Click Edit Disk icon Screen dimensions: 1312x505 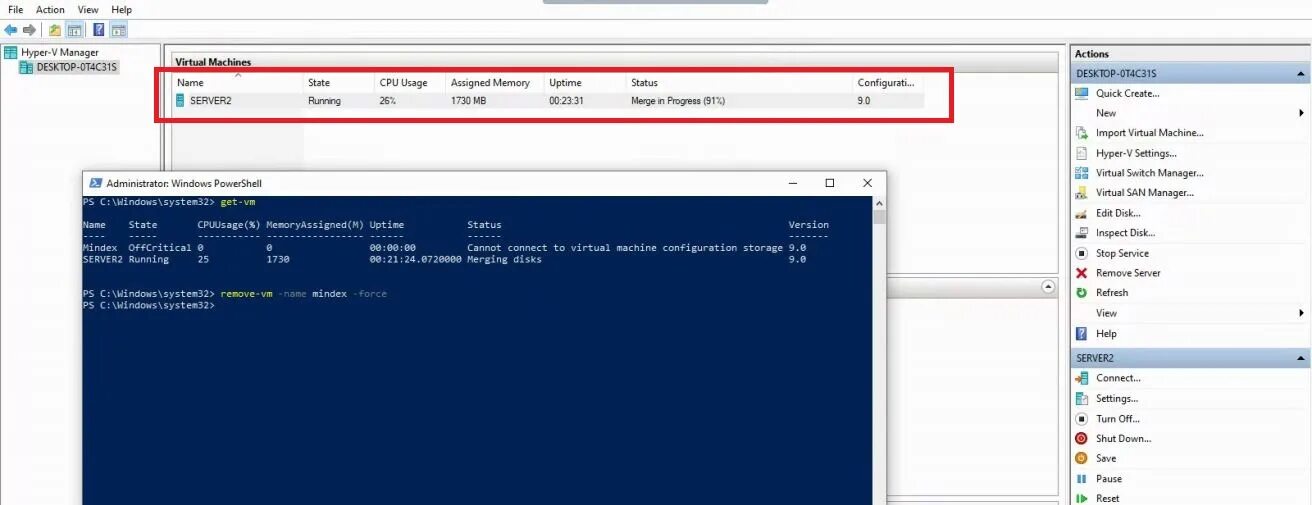pos(1081,213)
